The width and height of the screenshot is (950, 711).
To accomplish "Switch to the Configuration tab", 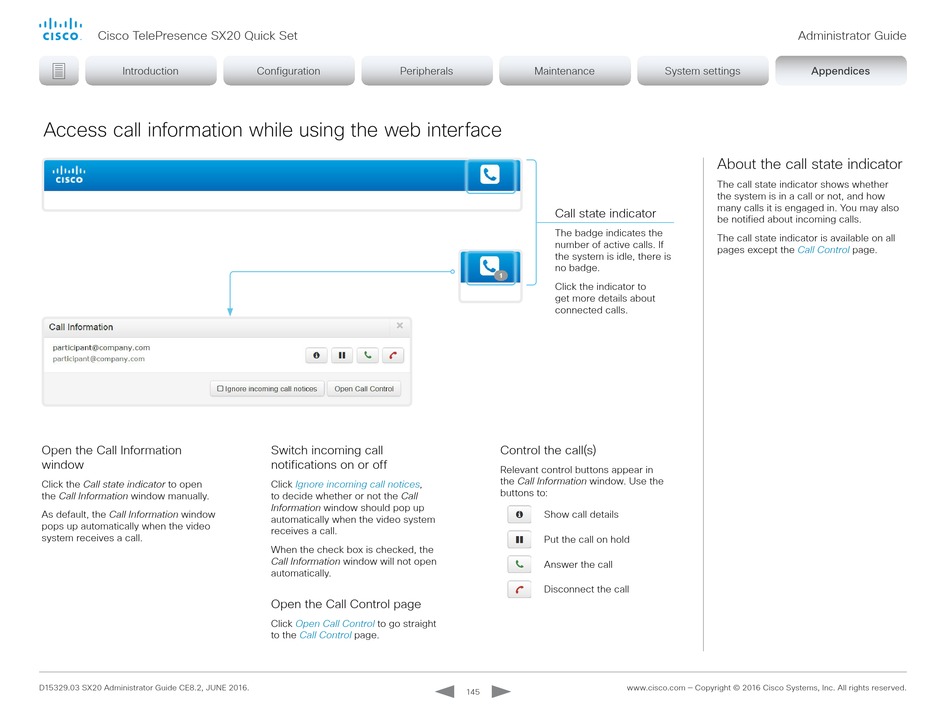I will [288, 71].
